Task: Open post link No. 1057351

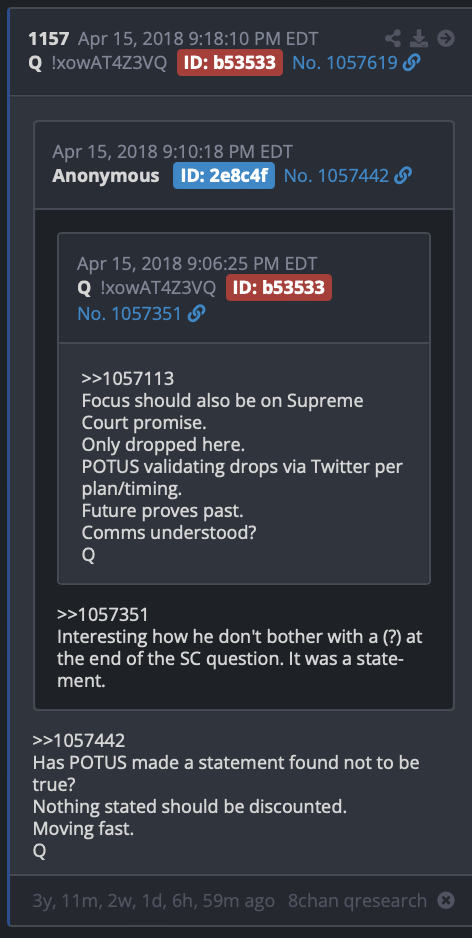Action: (x=129, y=313)
